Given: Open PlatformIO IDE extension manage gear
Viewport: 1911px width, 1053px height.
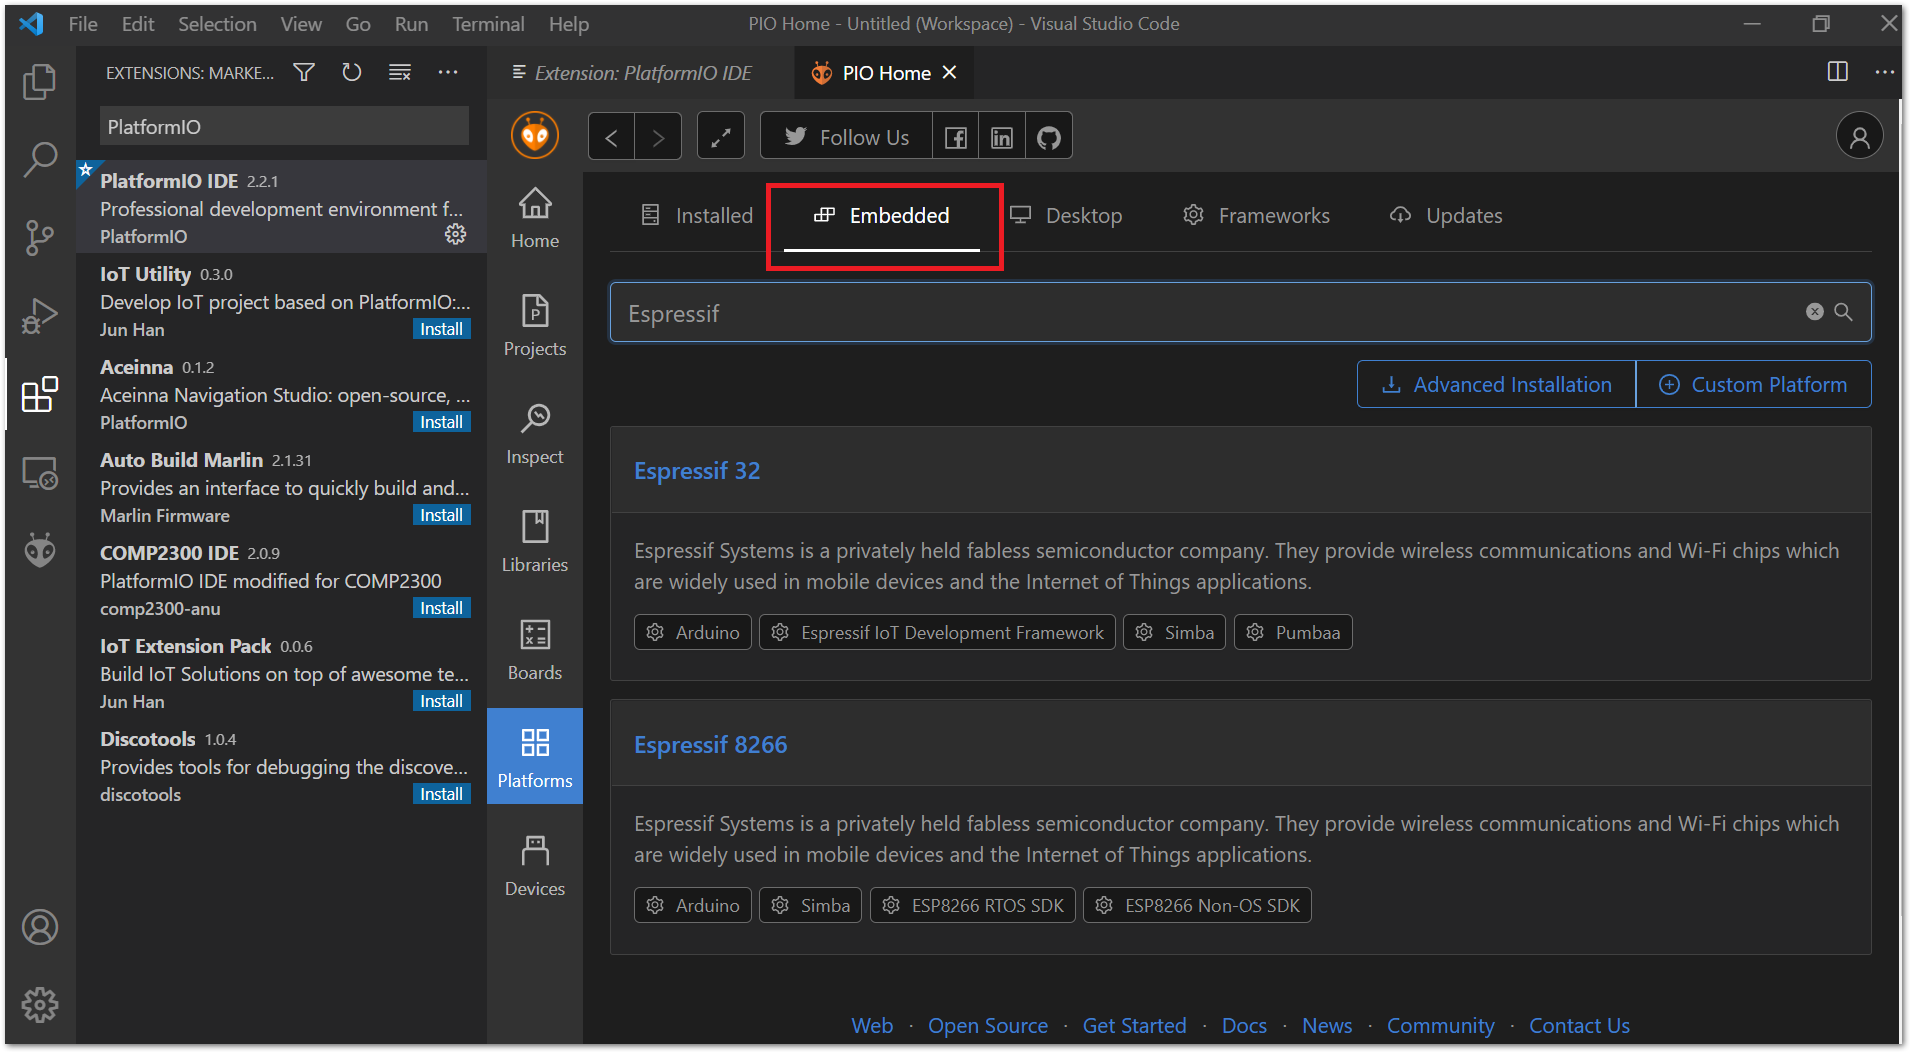Looking at the screenshot, I should 455,234.
